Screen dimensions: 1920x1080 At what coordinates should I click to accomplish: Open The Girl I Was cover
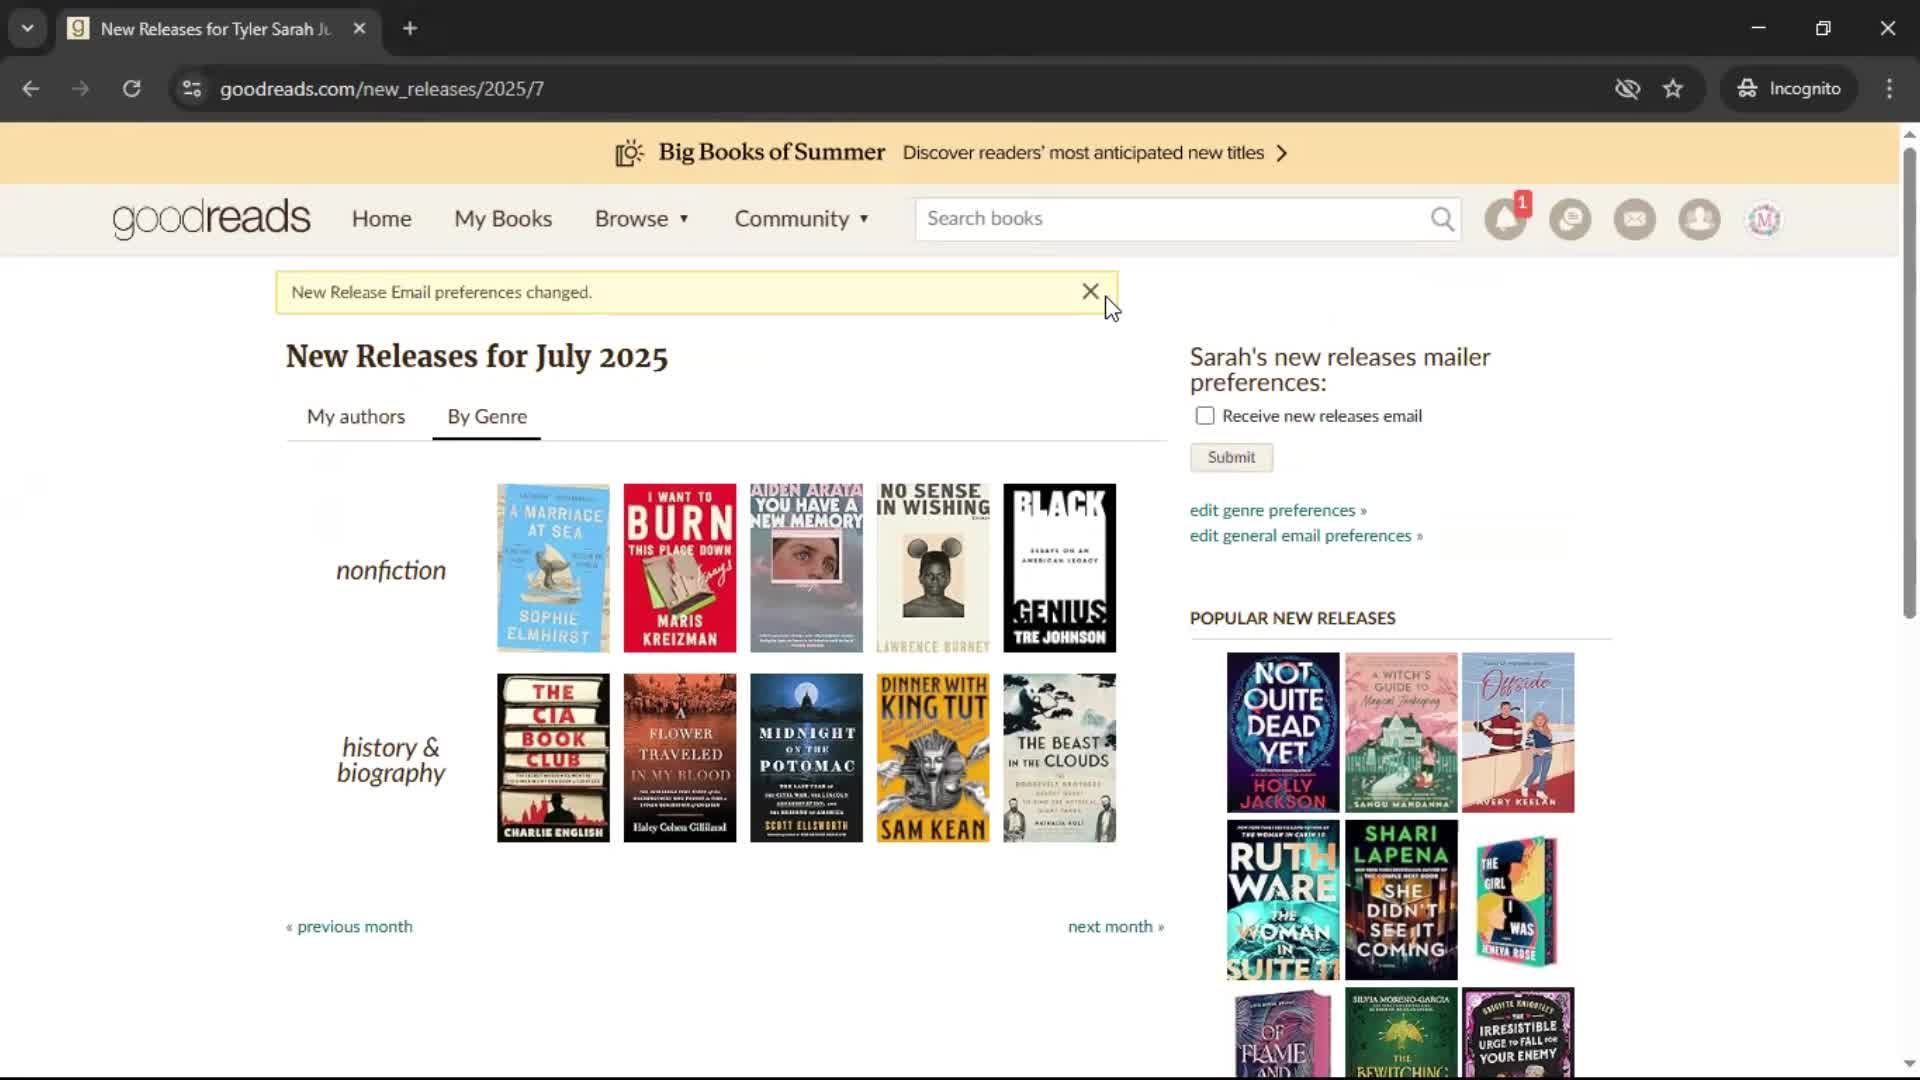(1518, 900)
